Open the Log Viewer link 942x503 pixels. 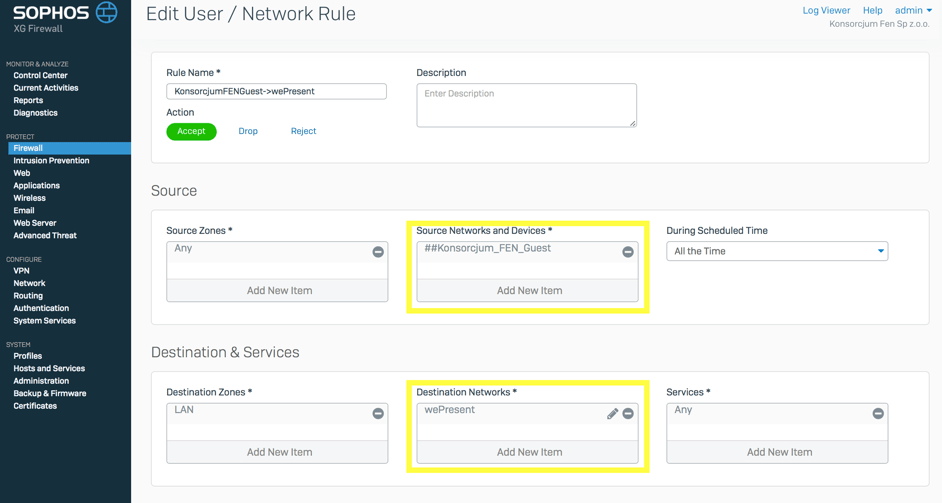point(826,10)
